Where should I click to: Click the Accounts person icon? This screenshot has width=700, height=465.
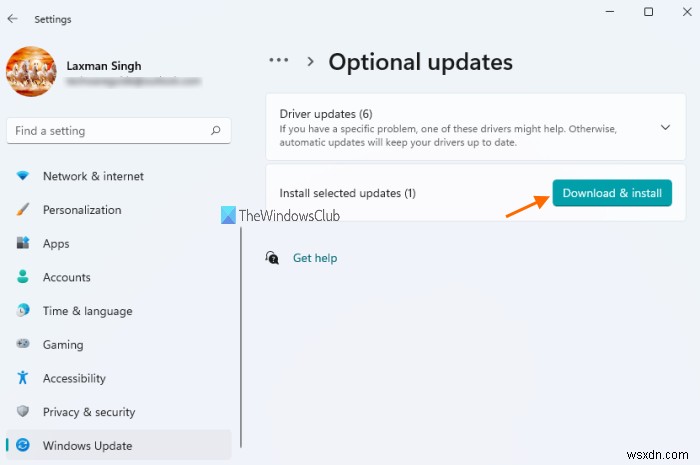(23, 277)
